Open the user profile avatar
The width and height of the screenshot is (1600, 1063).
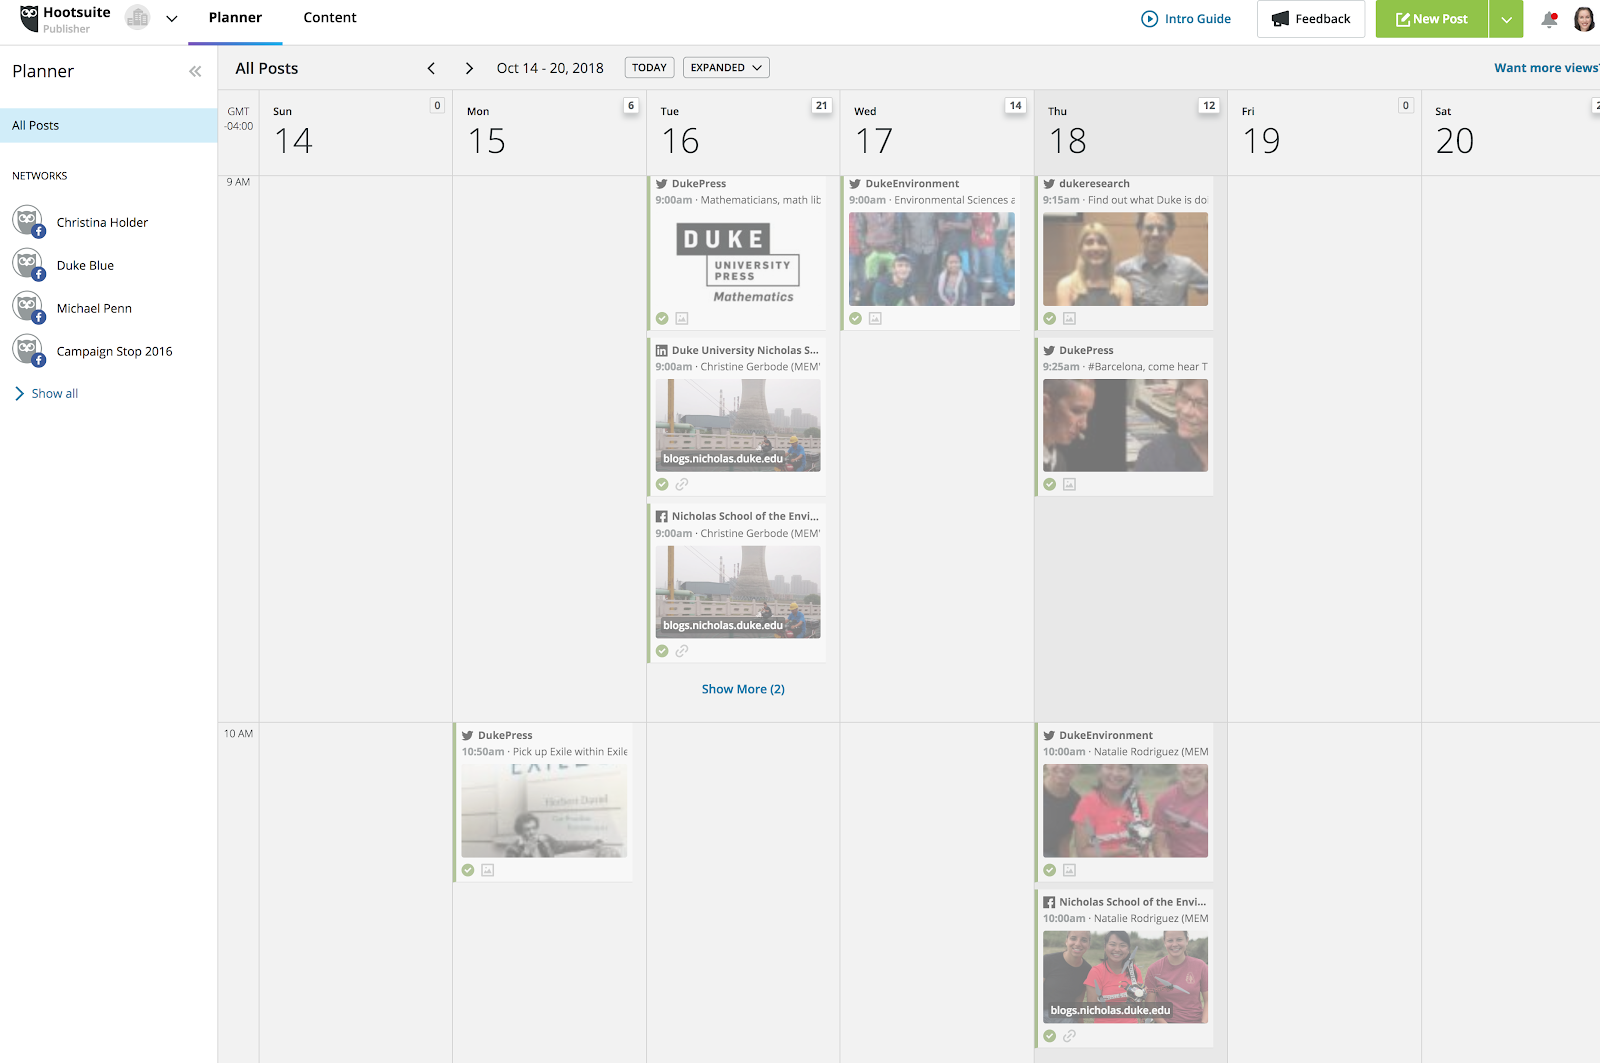pyautogui.click(x=1584, y=19)
